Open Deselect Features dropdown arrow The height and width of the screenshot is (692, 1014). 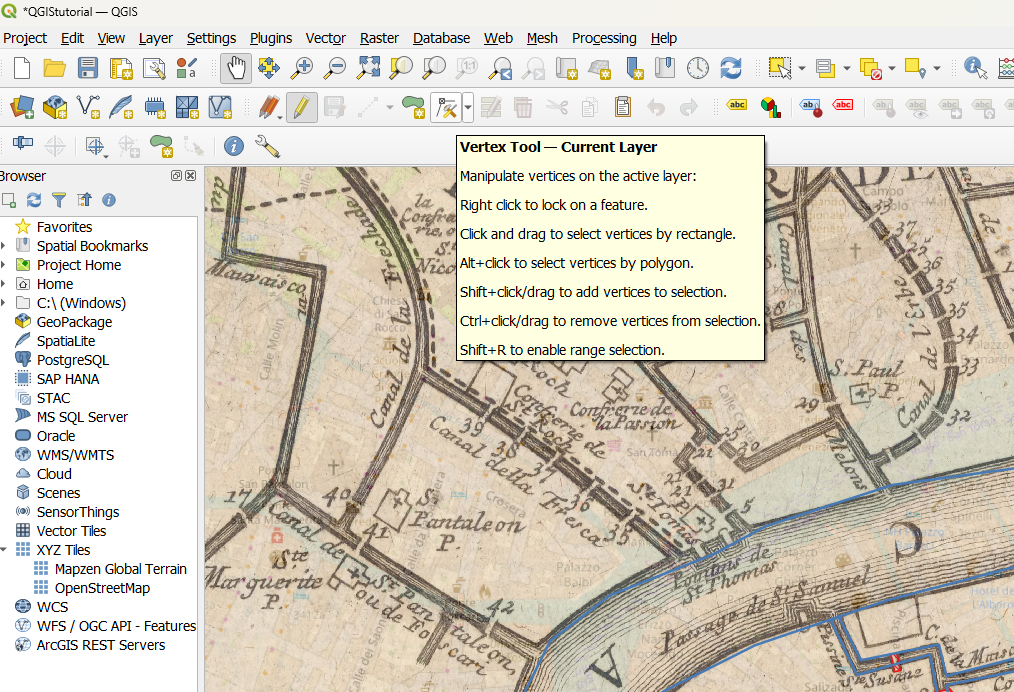pyautogui.click(x=892, y=68)
